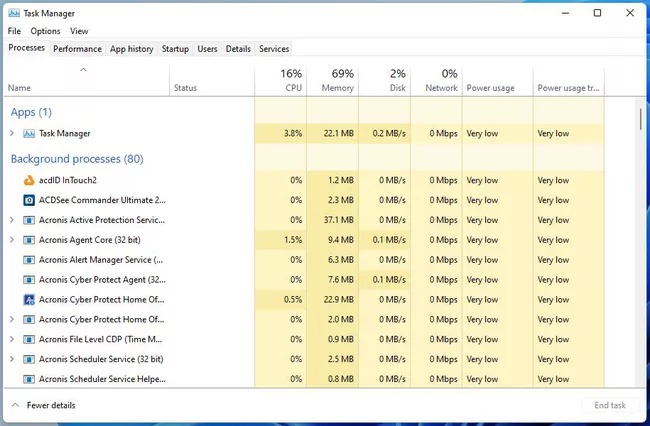Select the Processes tab
Screen dimensions: 650x426
coord(27,48)
